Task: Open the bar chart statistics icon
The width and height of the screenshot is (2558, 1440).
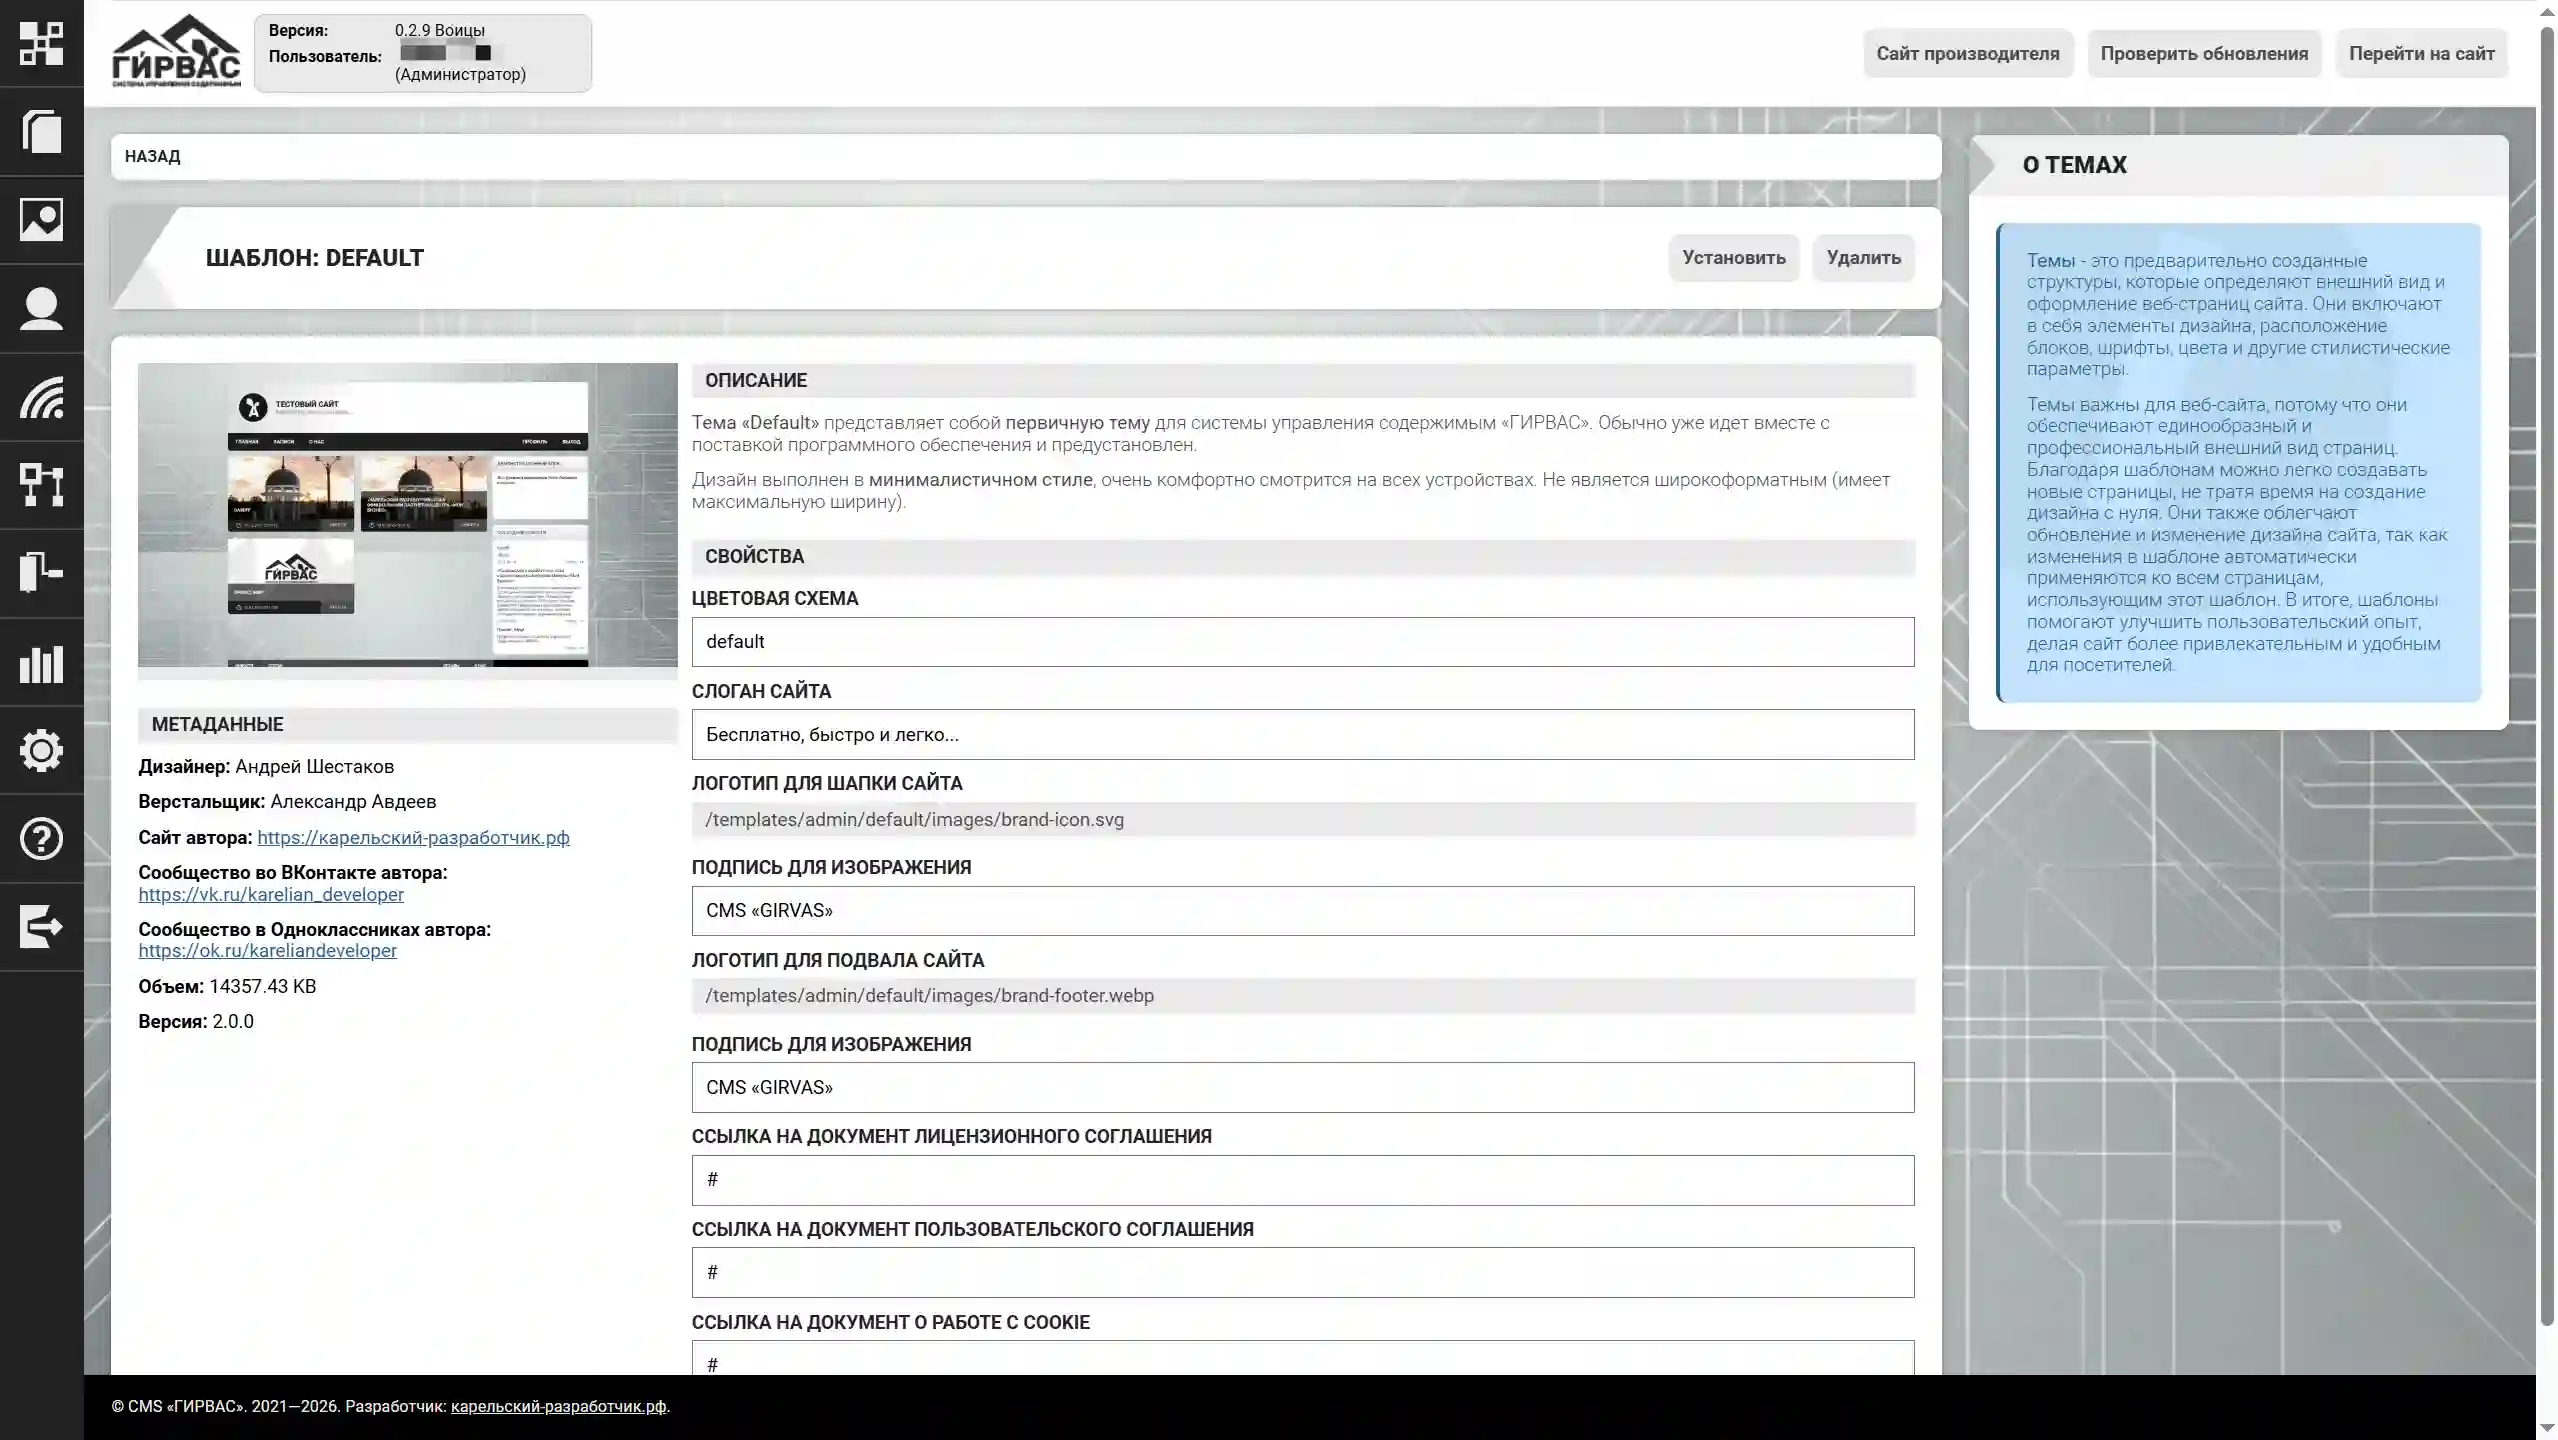Action: (41, 662)
